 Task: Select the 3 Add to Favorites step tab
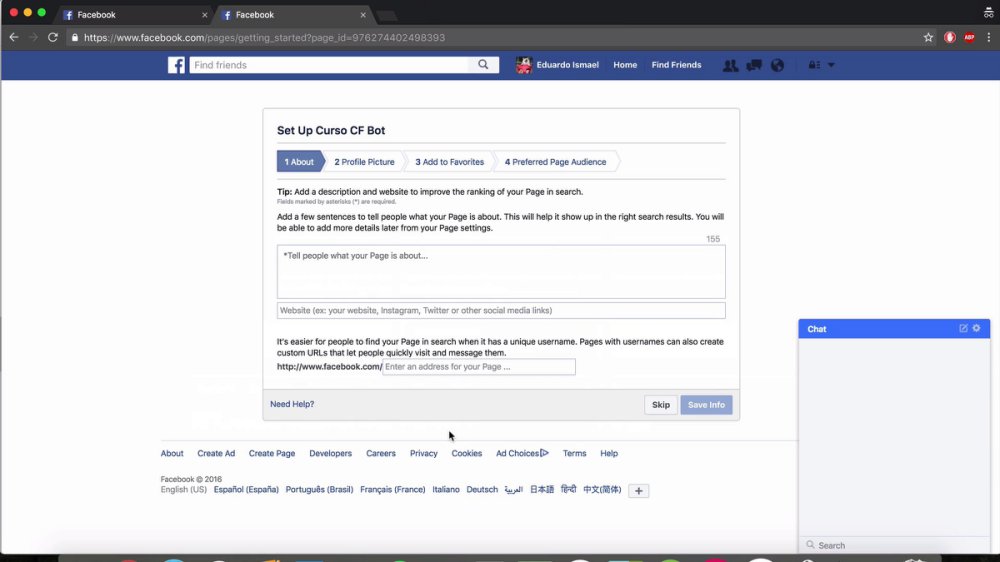450,162
